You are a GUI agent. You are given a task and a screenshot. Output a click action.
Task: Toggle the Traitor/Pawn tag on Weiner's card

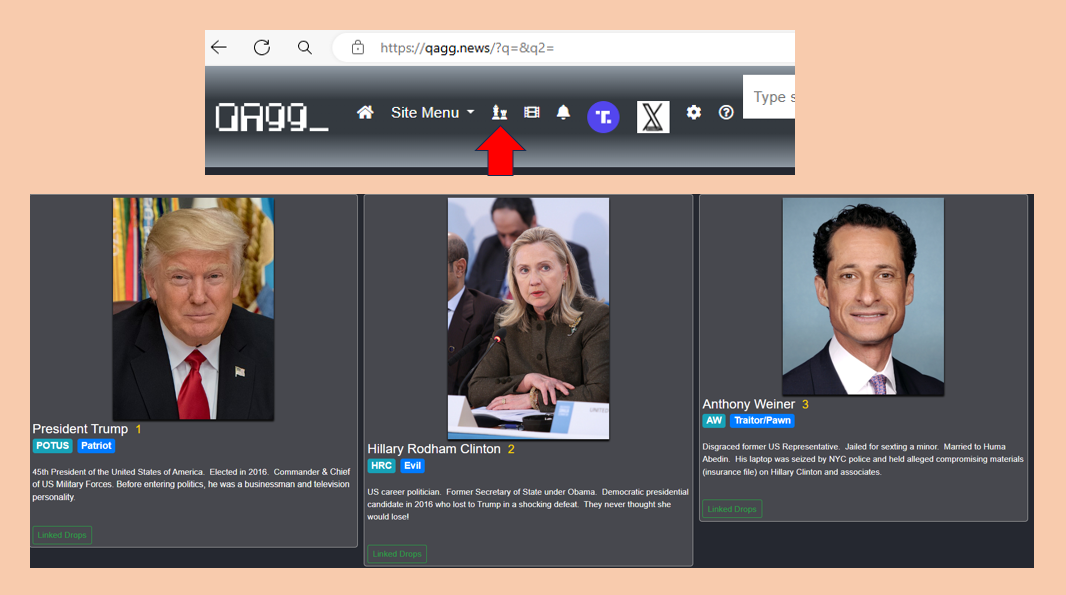(762, 420)
